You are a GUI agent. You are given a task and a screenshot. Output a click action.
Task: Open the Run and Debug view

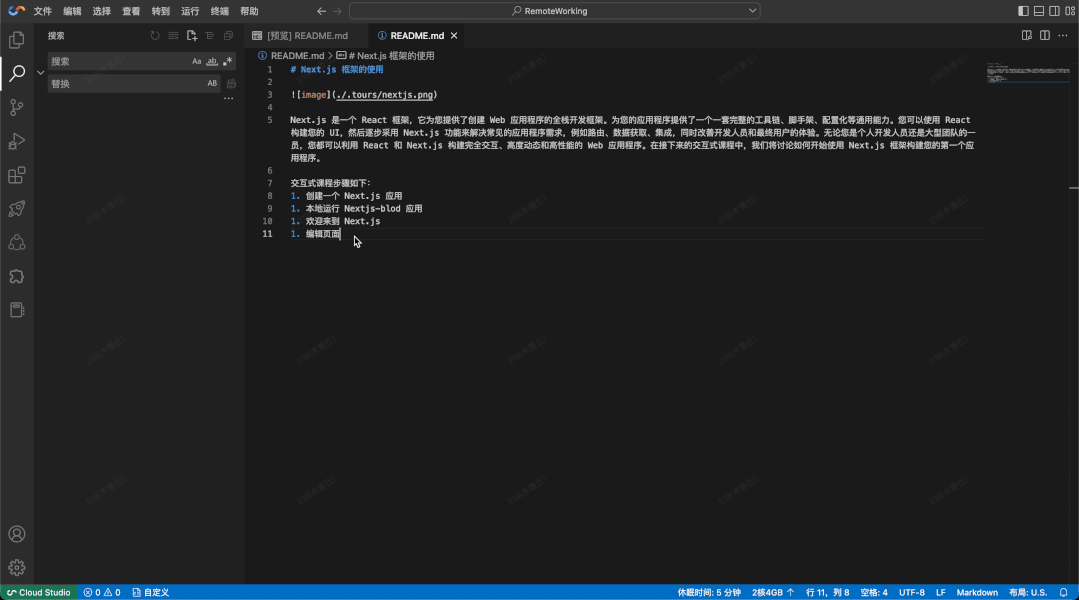click(x=17, y=141)
